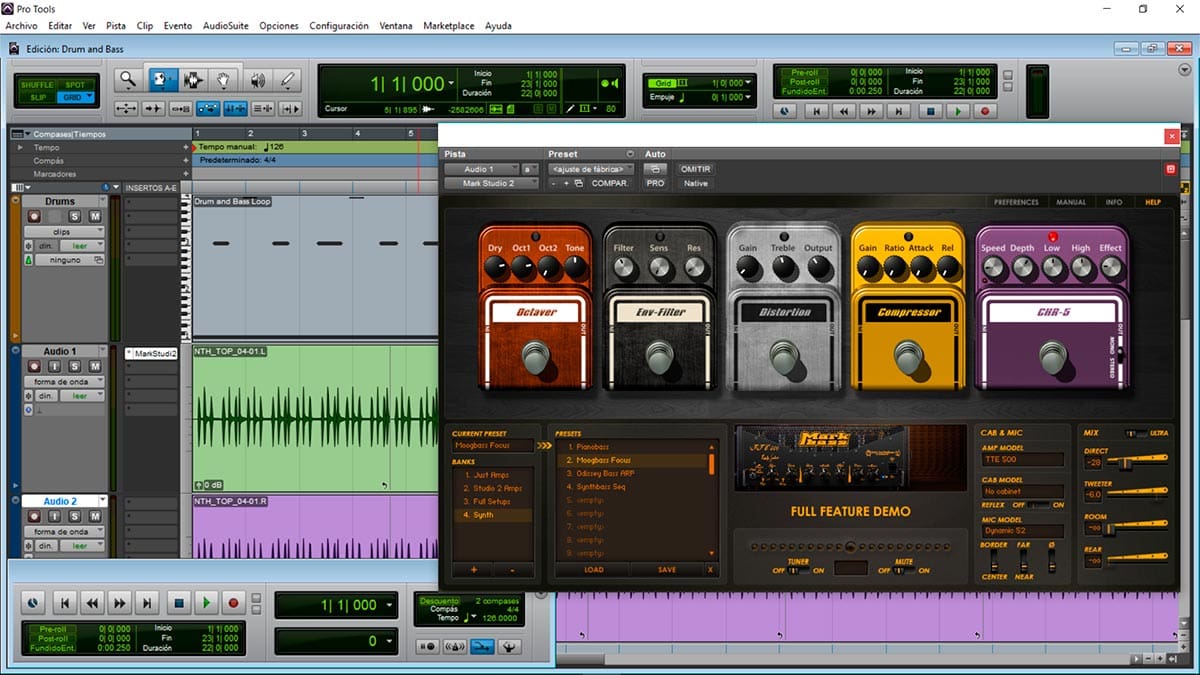
Task: Open Audio 1 'leer' automation mode dropdown
Action: point(81,396)
